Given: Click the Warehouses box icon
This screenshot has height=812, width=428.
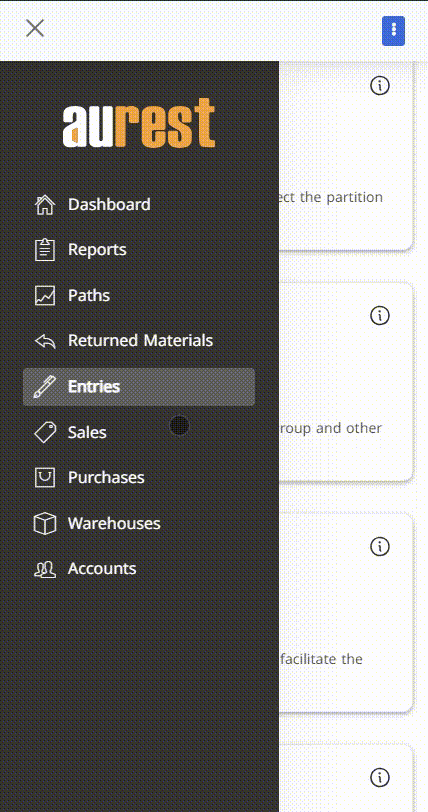Looking at the screenshot, I should [x=45, y=523].
